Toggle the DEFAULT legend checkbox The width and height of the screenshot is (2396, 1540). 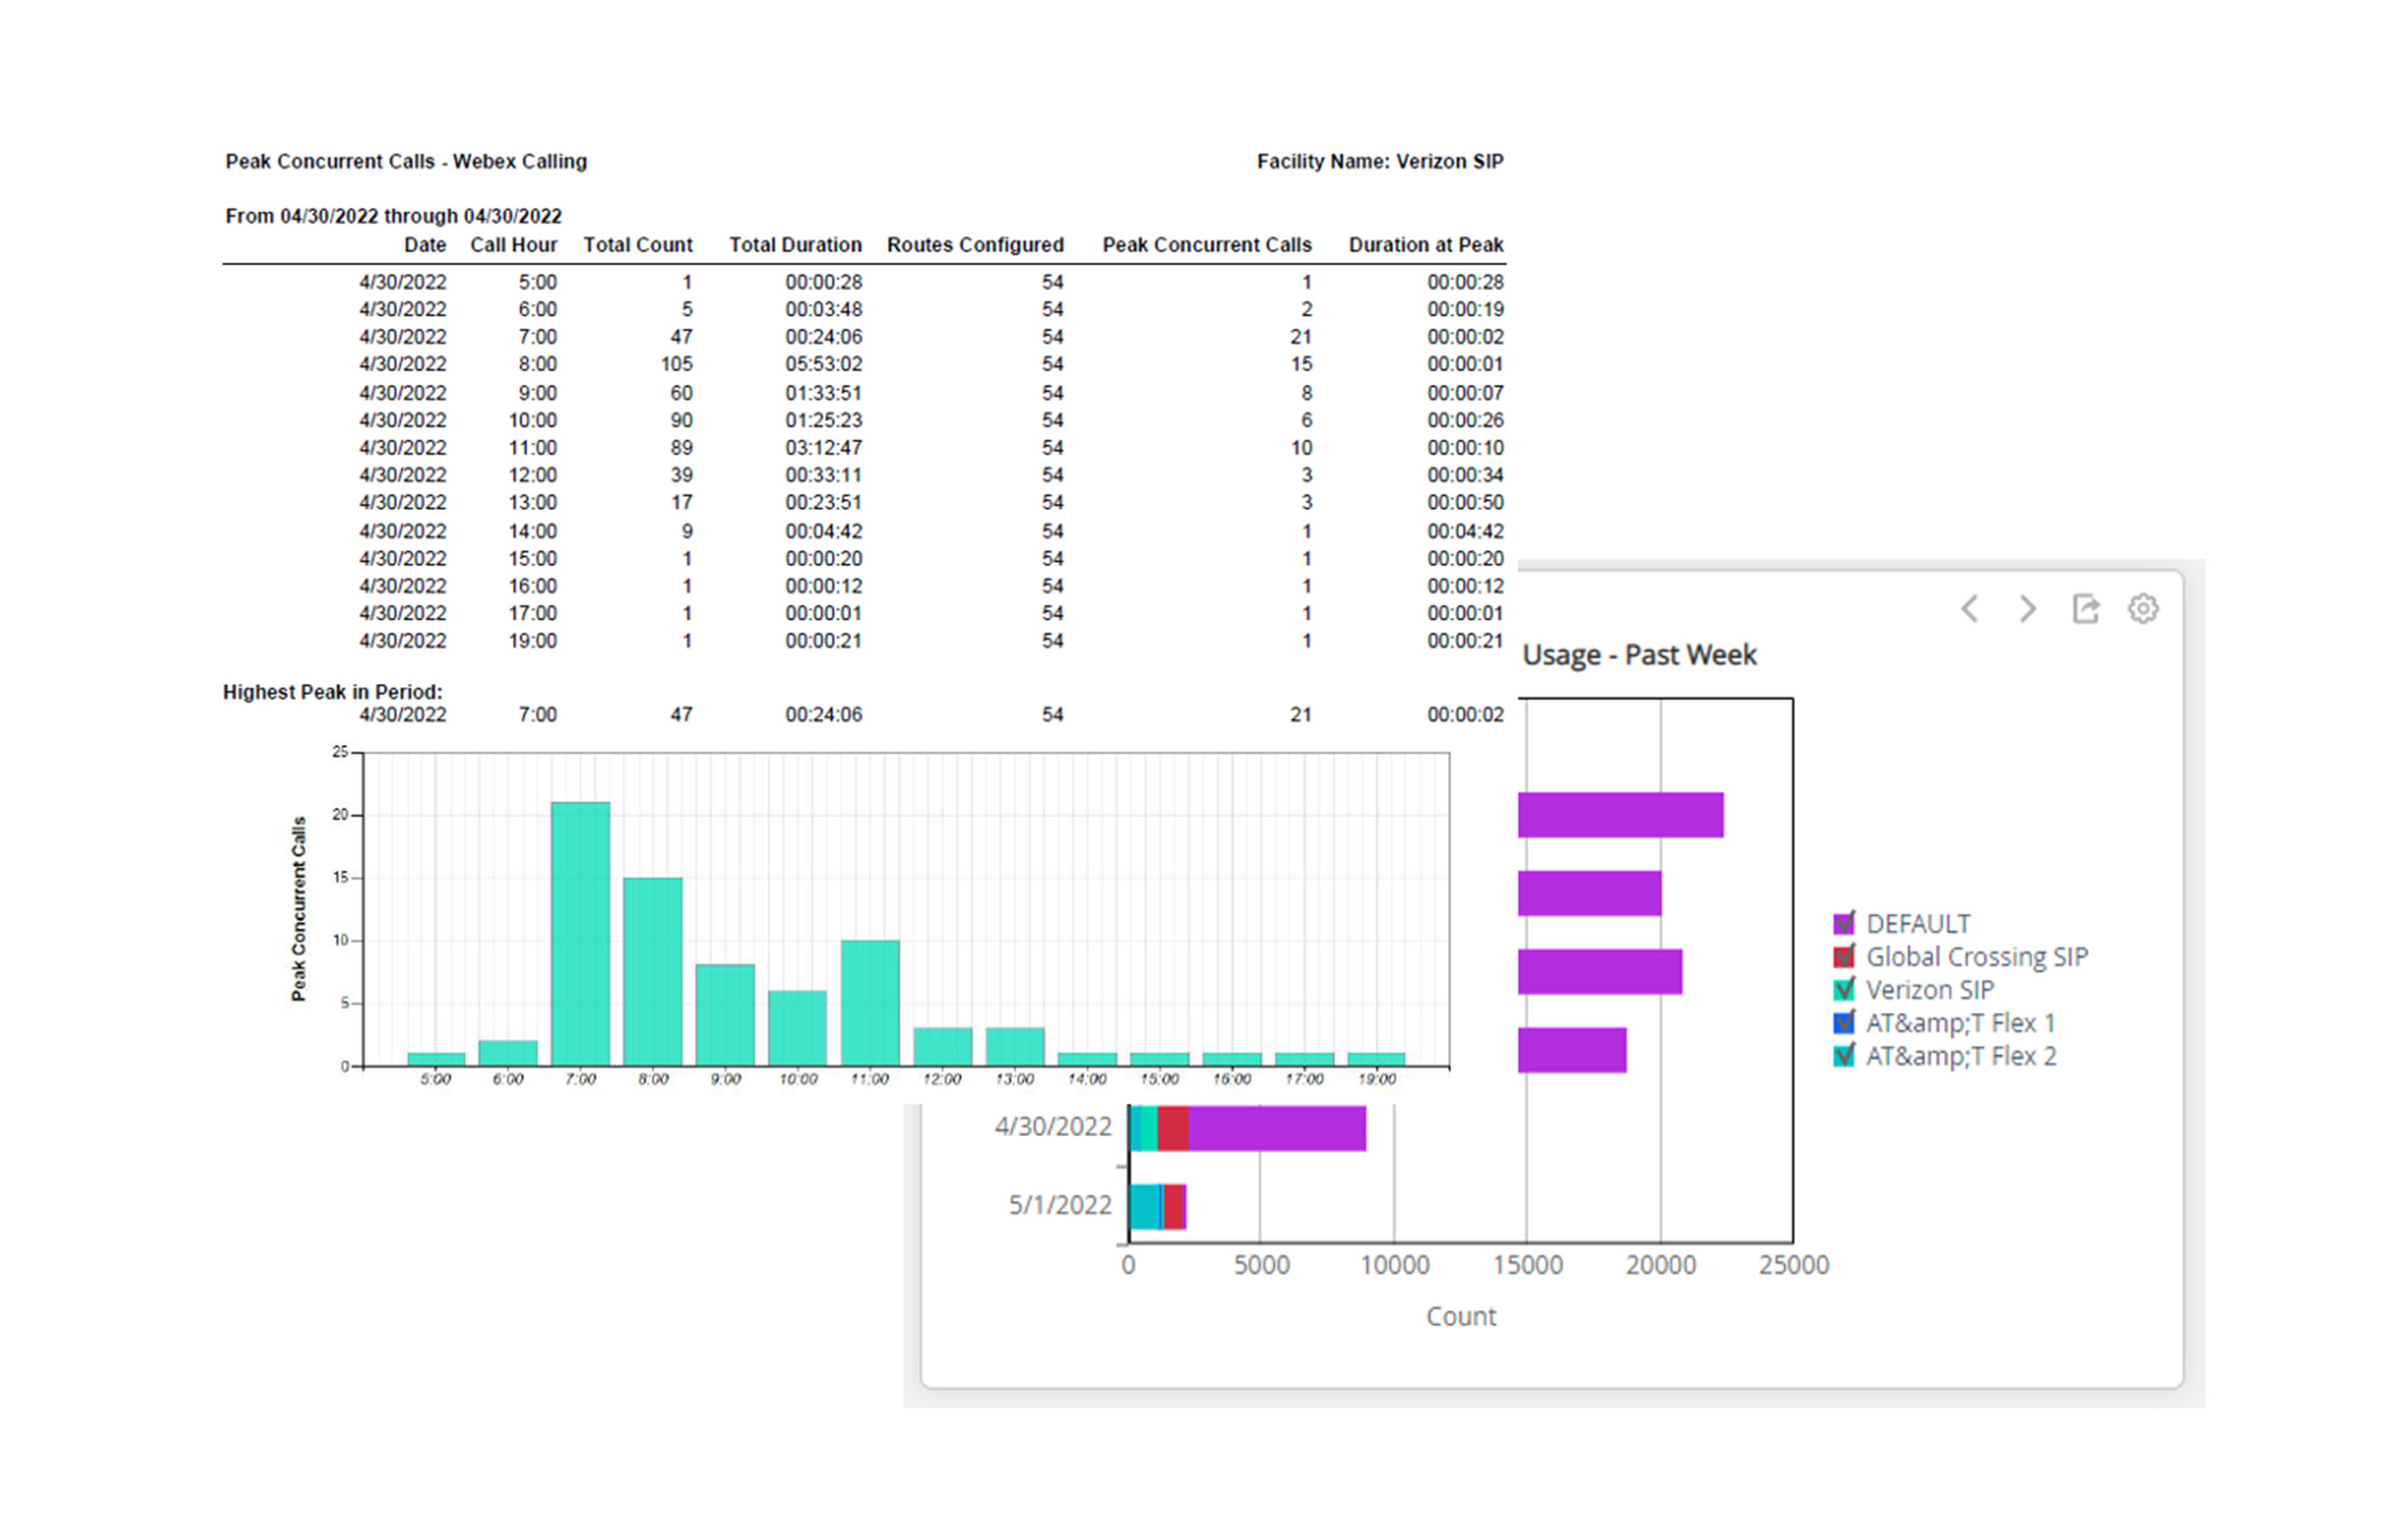(x=1844, y=923)
